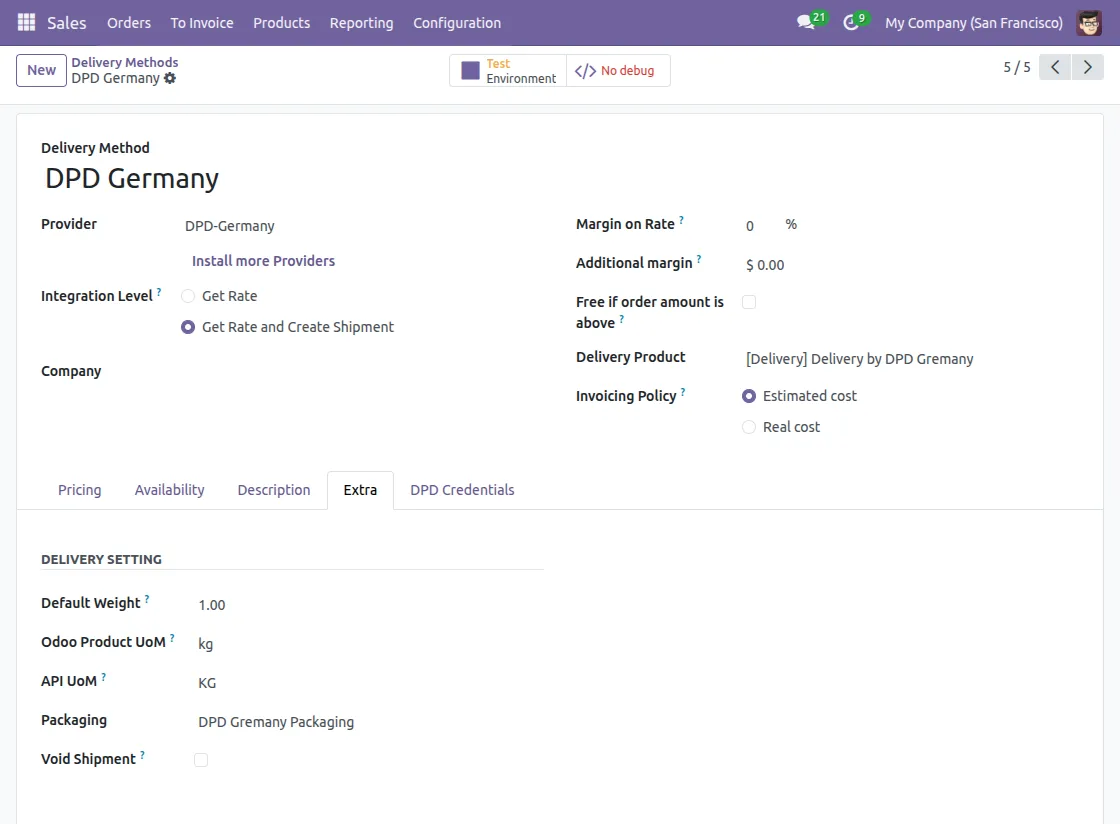Switch to the DPD Credentials tab
Viewport: 1120px width, 824px height.
coord(462,490)
